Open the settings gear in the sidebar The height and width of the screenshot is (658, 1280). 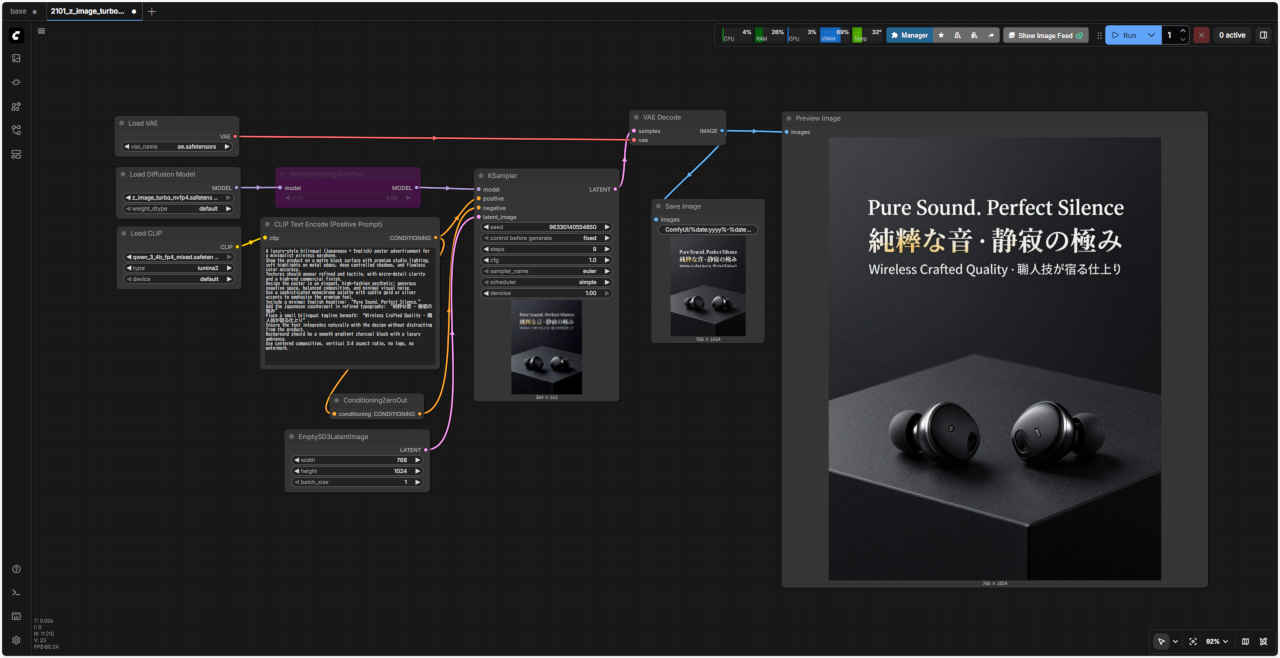point(16,640)
